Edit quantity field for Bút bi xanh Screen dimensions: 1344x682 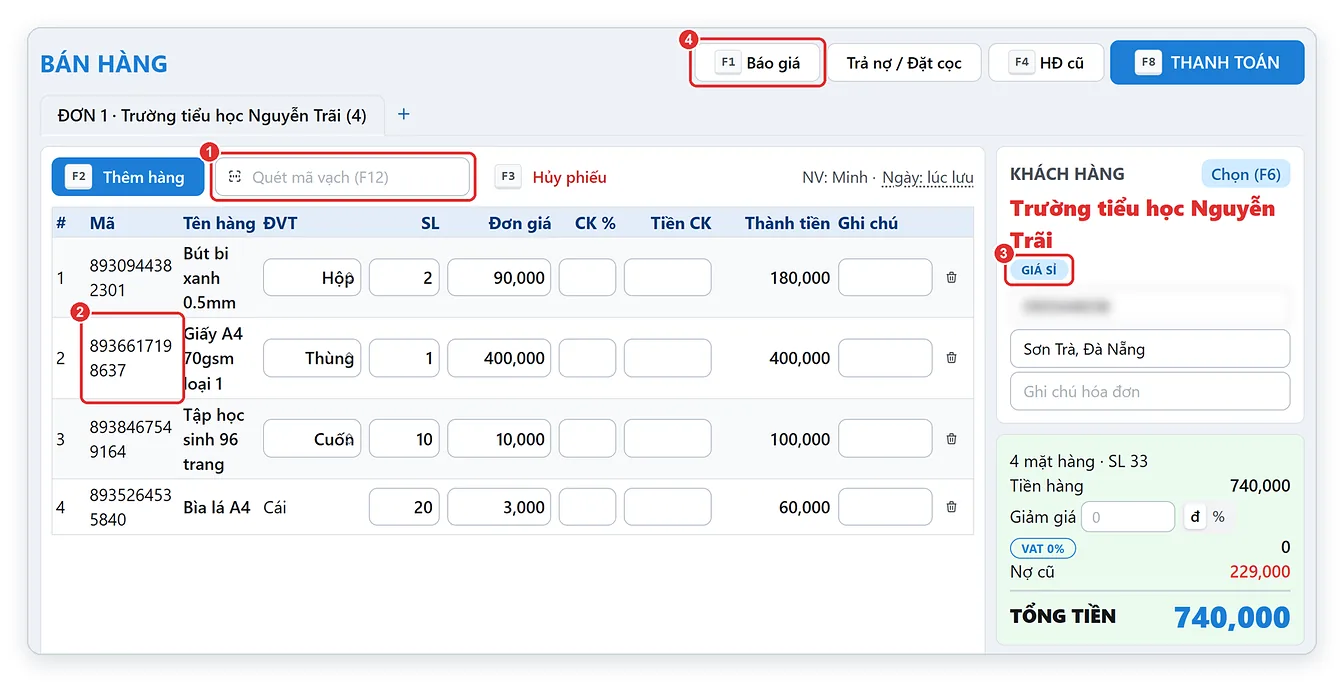[404, 278]
